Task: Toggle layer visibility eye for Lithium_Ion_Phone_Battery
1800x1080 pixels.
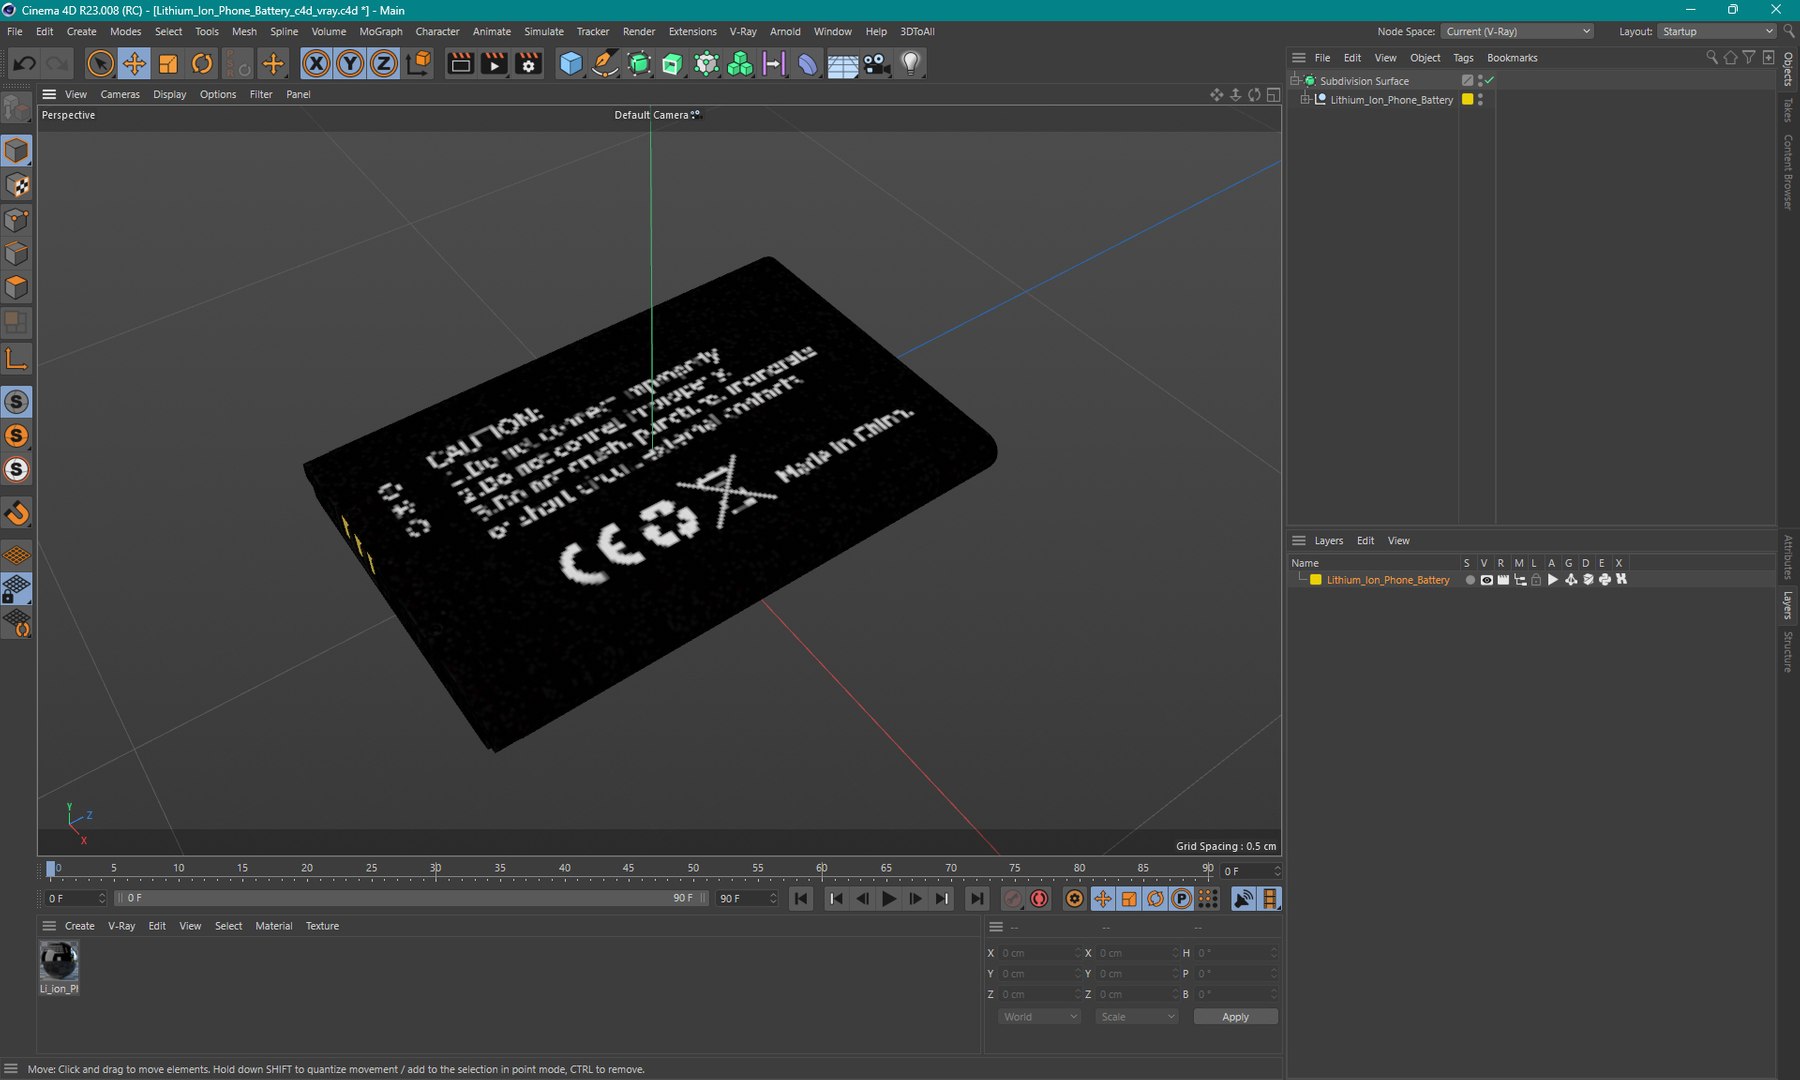Action: [x=1486, y=580]
